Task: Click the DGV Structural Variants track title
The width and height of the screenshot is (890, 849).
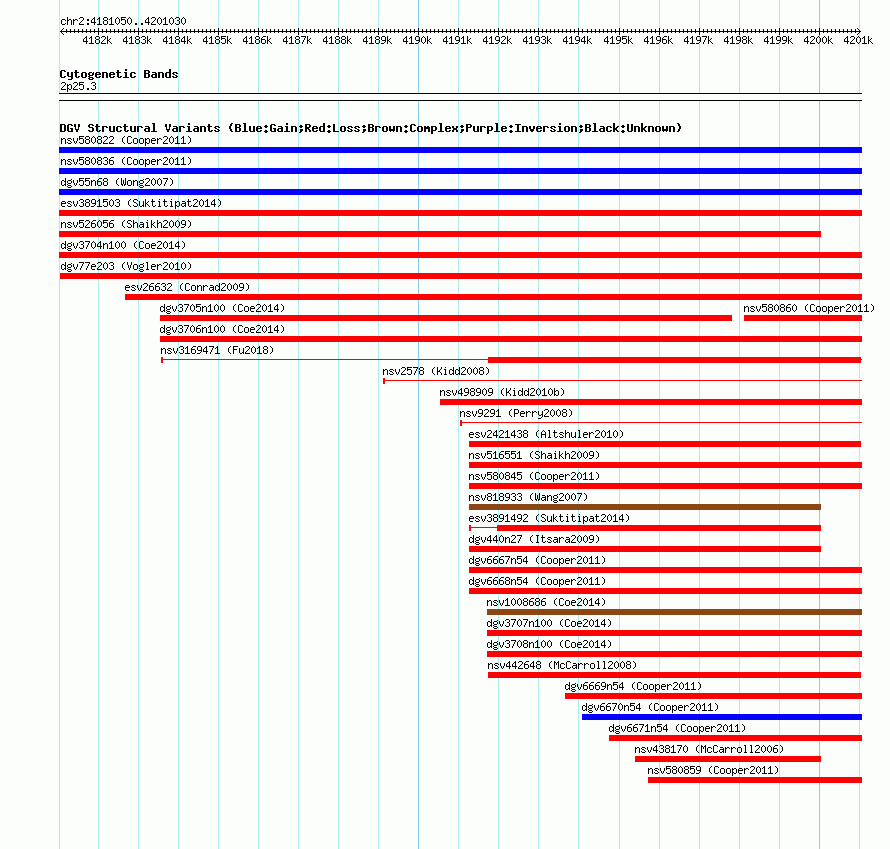Action: (371, 128)
